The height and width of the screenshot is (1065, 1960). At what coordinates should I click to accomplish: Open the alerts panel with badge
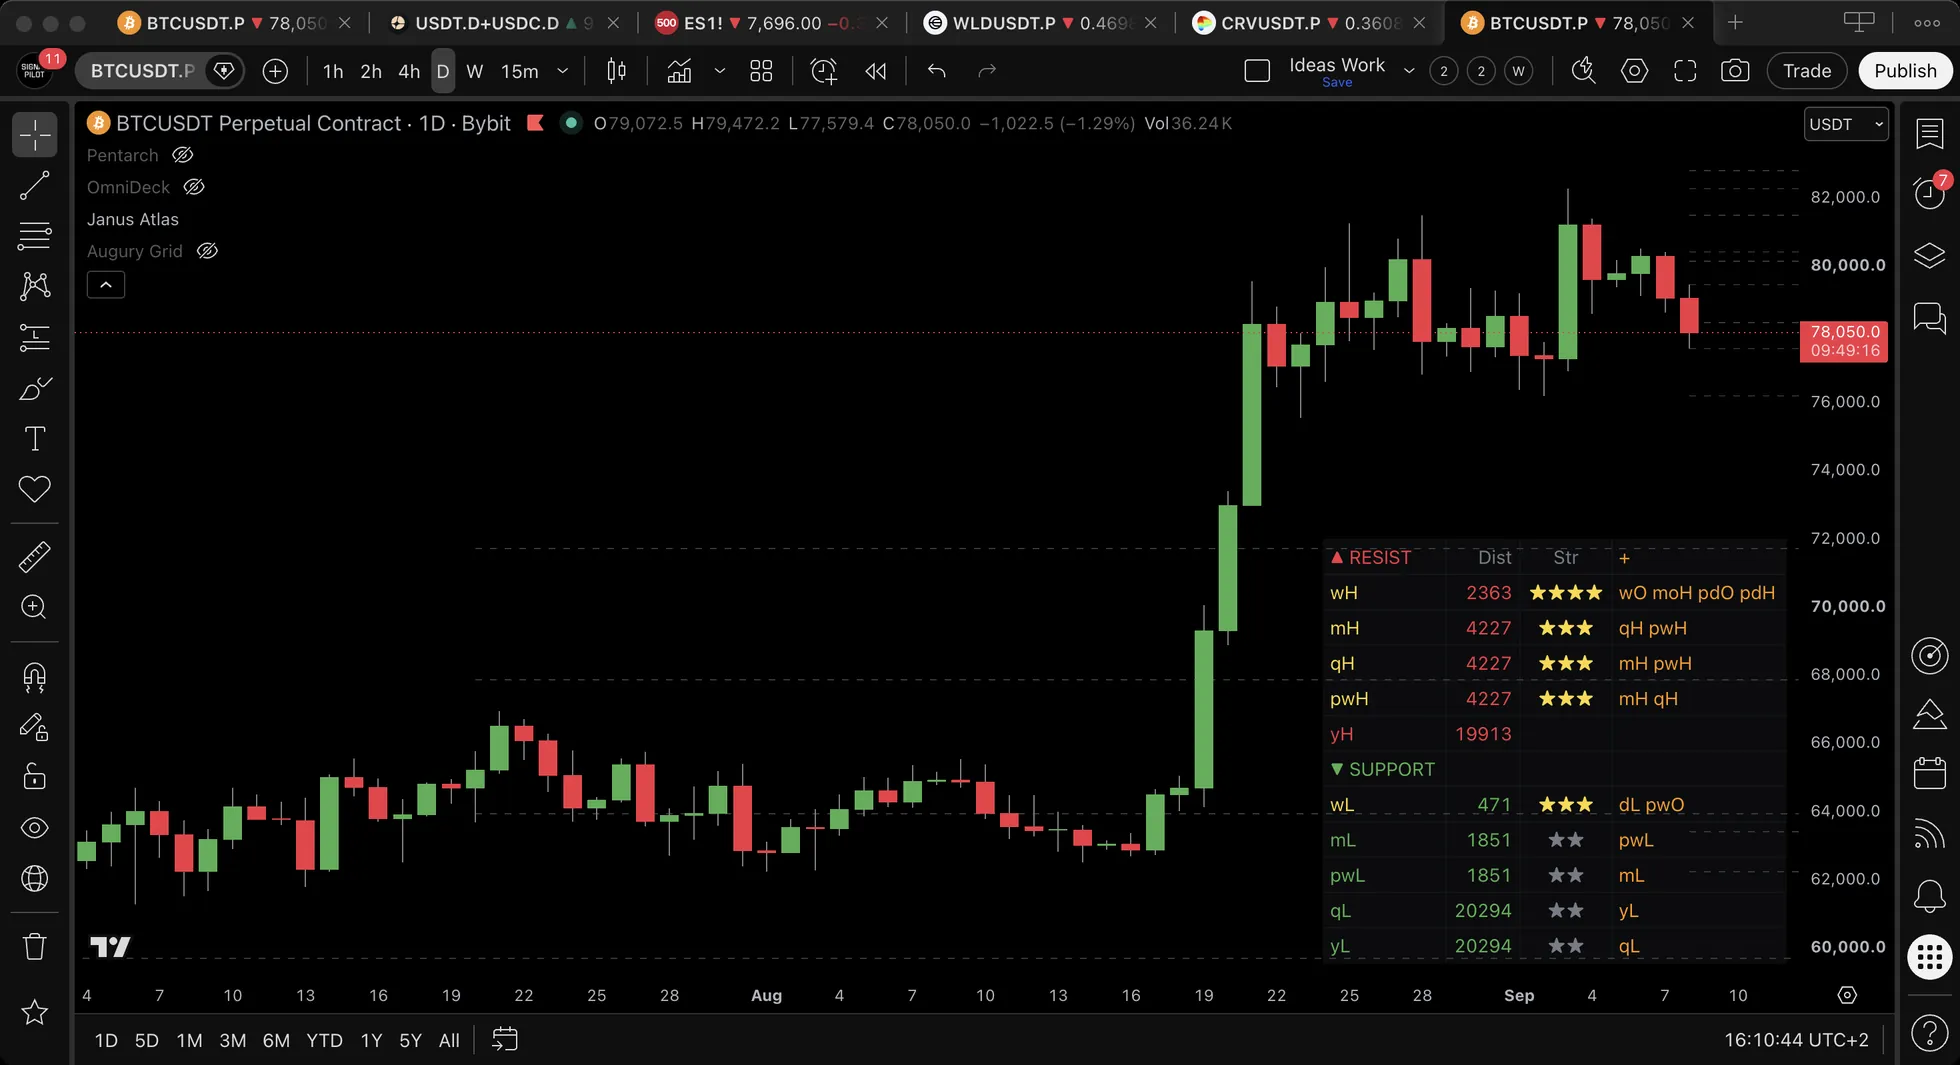point(1929,192)
